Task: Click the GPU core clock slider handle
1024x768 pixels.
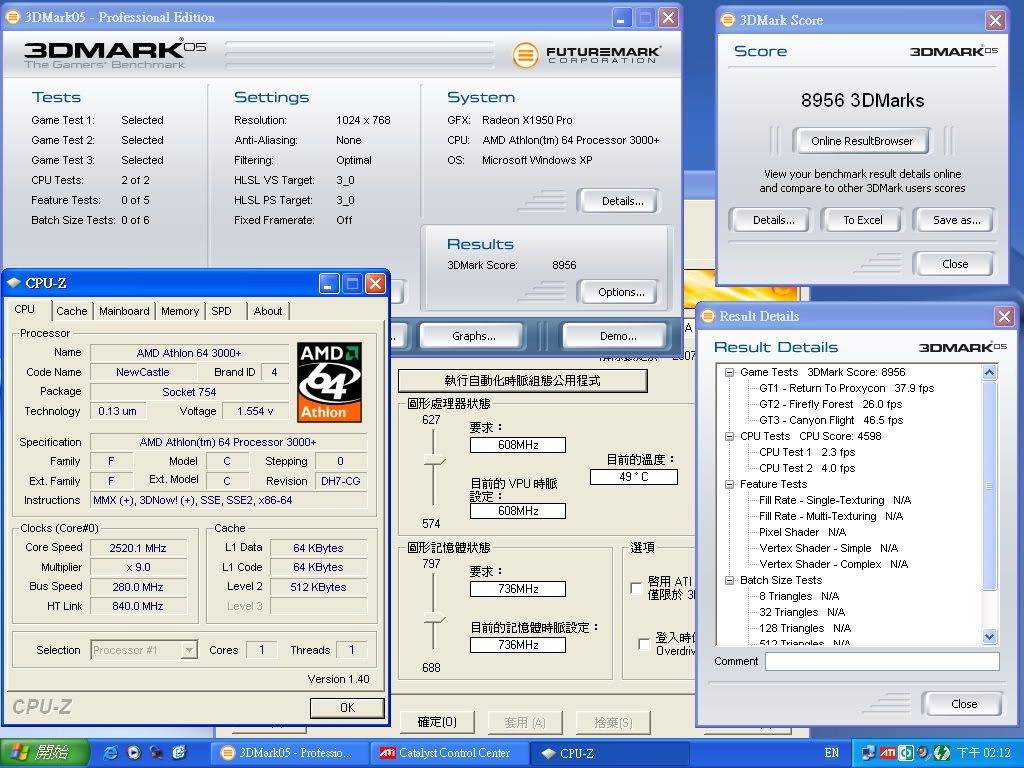Action: coord(433,460)
